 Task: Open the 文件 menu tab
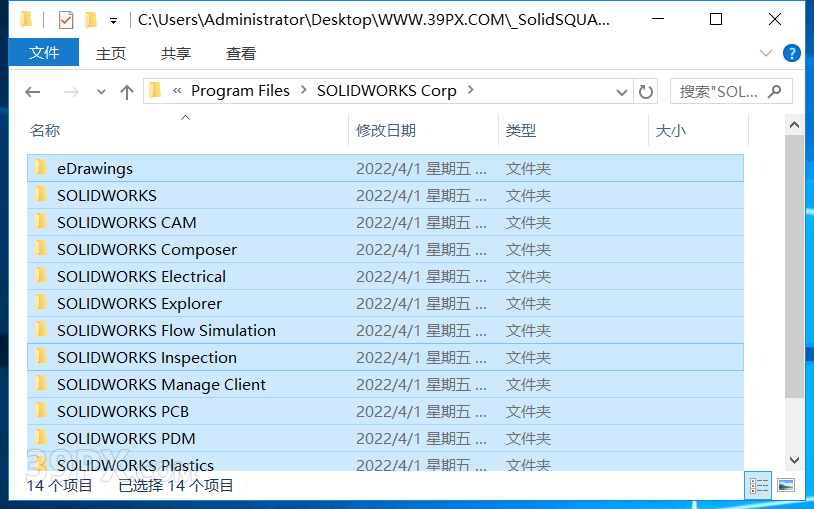44,53
